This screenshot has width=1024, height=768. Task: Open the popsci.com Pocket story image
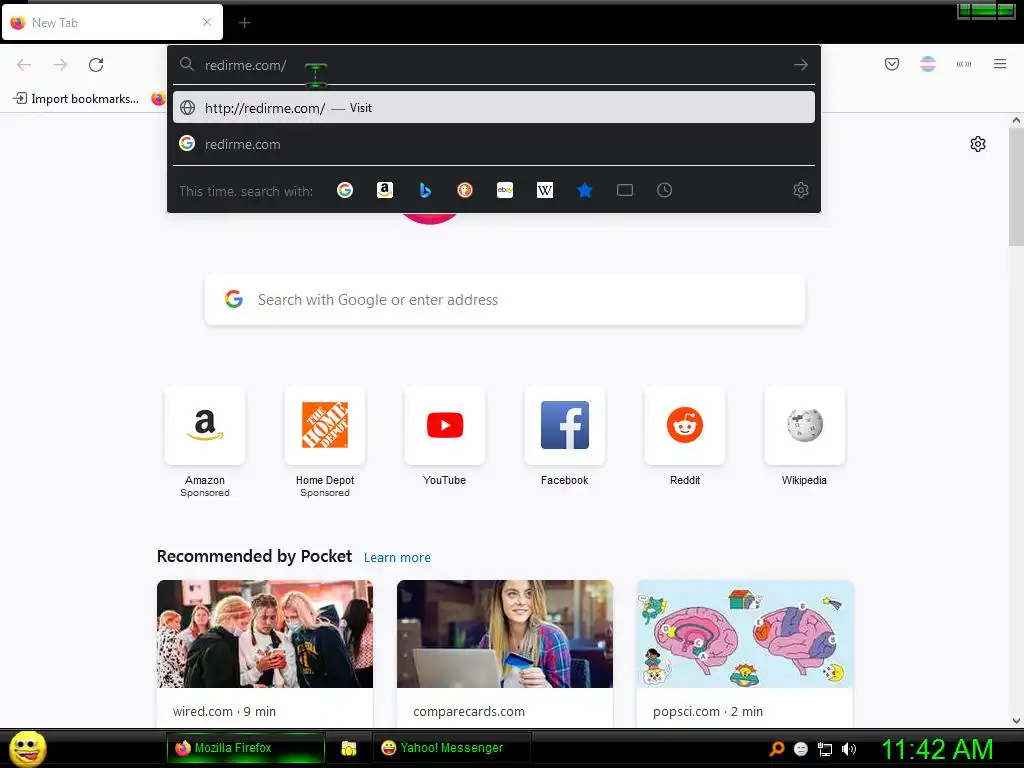[745, 634]
